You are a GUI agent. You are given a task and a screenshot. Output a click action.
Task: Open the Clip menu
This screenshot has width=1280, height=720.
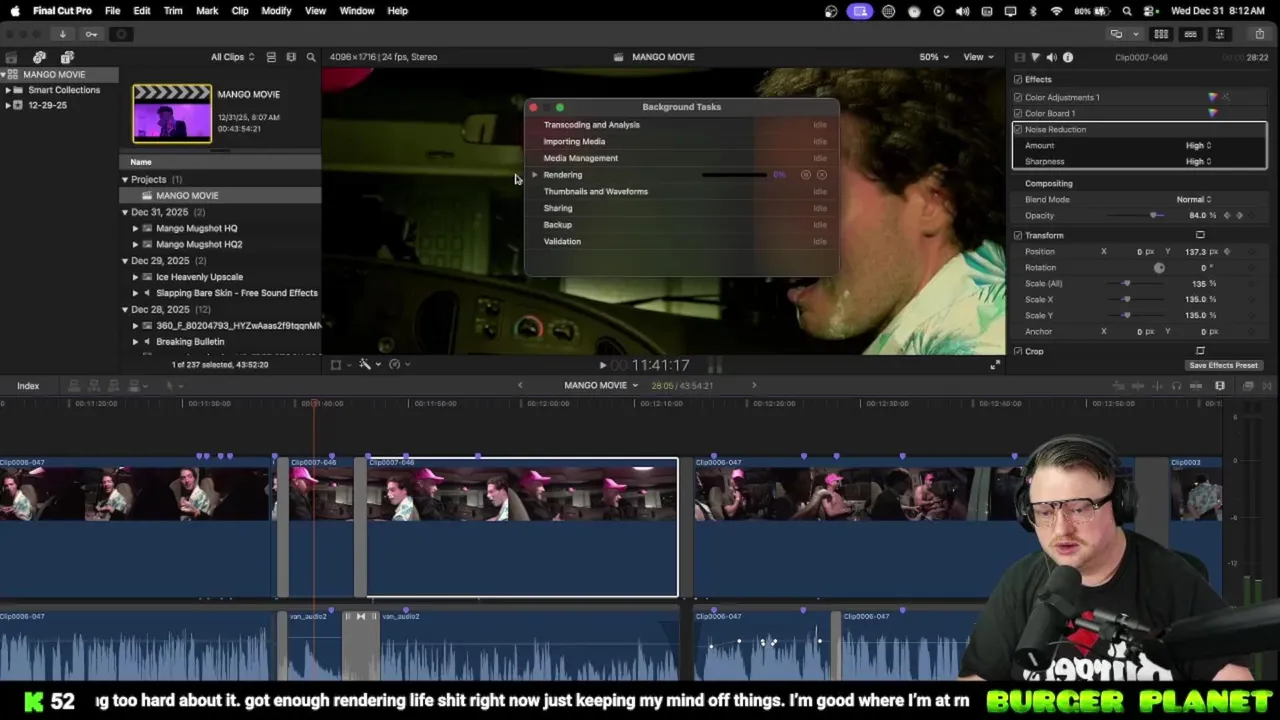coord(240,10)
